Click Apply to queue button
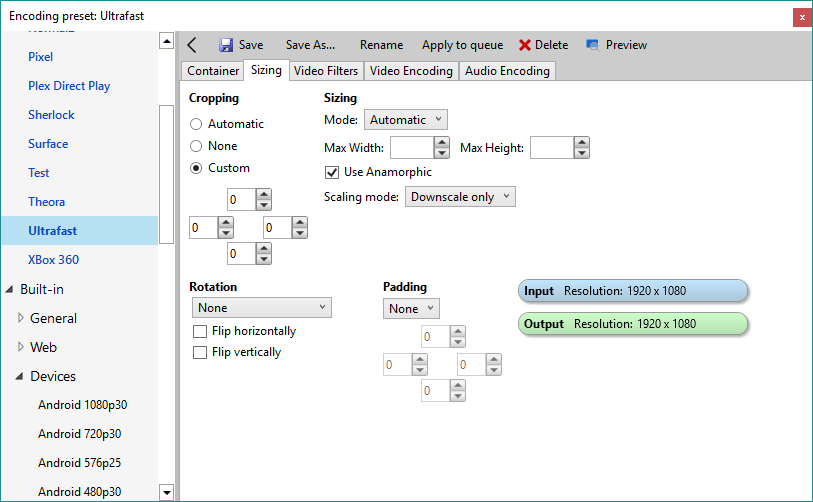 pyautogui.click(x=462, y=45)
